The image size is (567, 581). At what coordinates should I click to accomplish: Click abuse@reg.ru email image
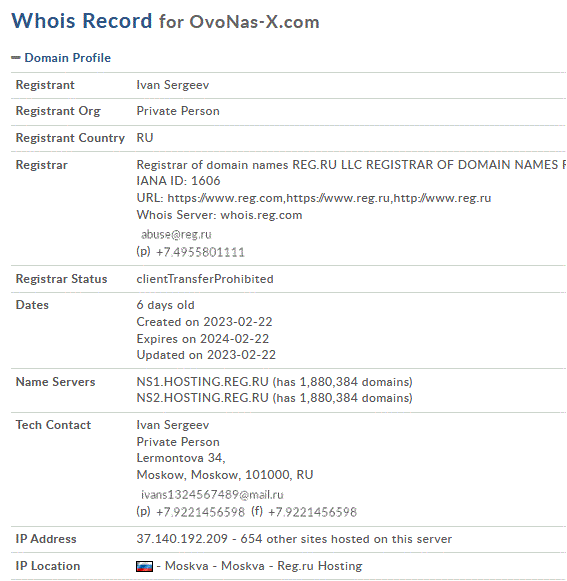(176, 235)
